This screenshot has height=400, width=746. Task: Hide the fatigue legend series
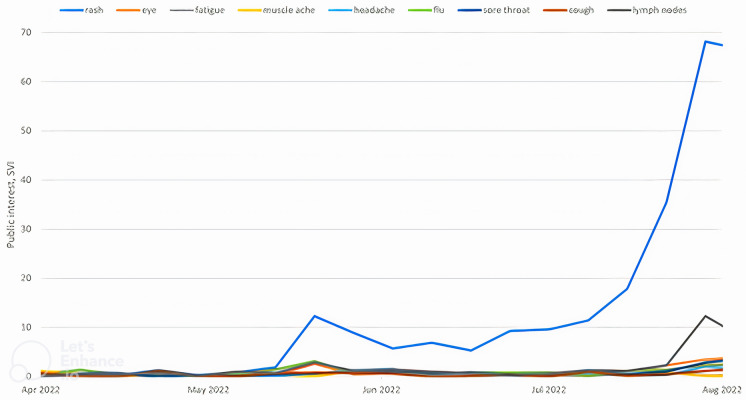coord(197,10)
